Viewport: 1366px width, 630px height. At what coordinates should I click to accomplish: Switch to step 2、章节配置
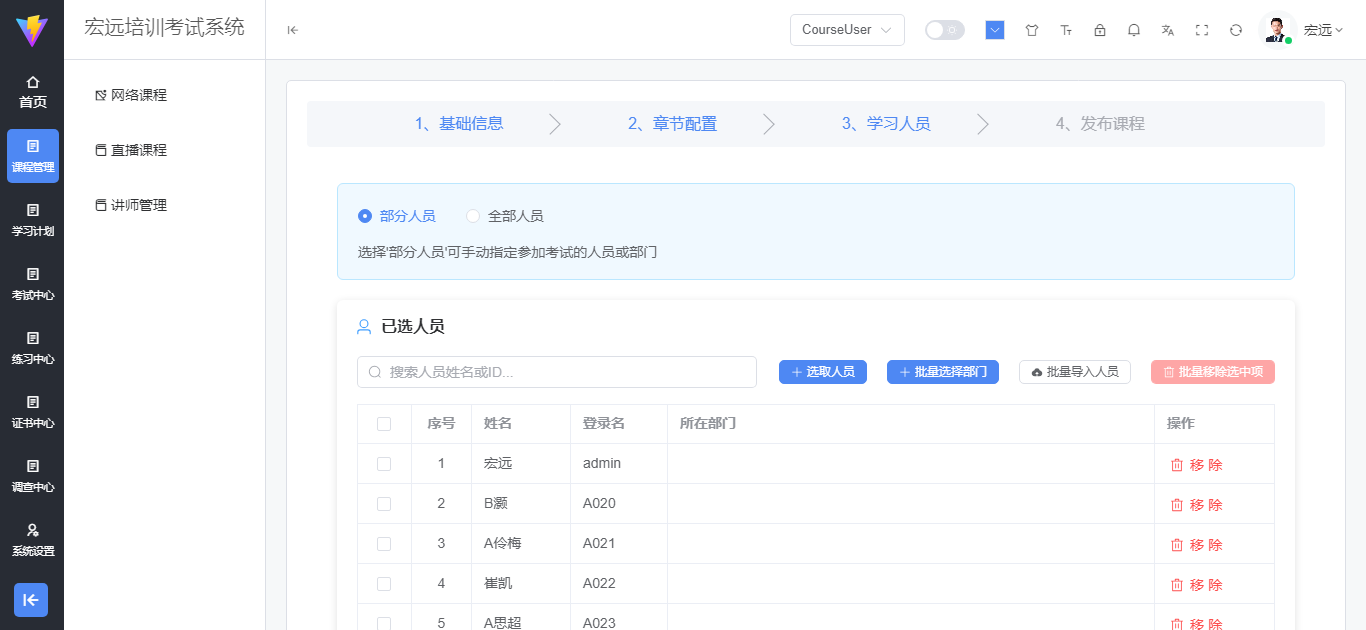(x=672, y=123)
